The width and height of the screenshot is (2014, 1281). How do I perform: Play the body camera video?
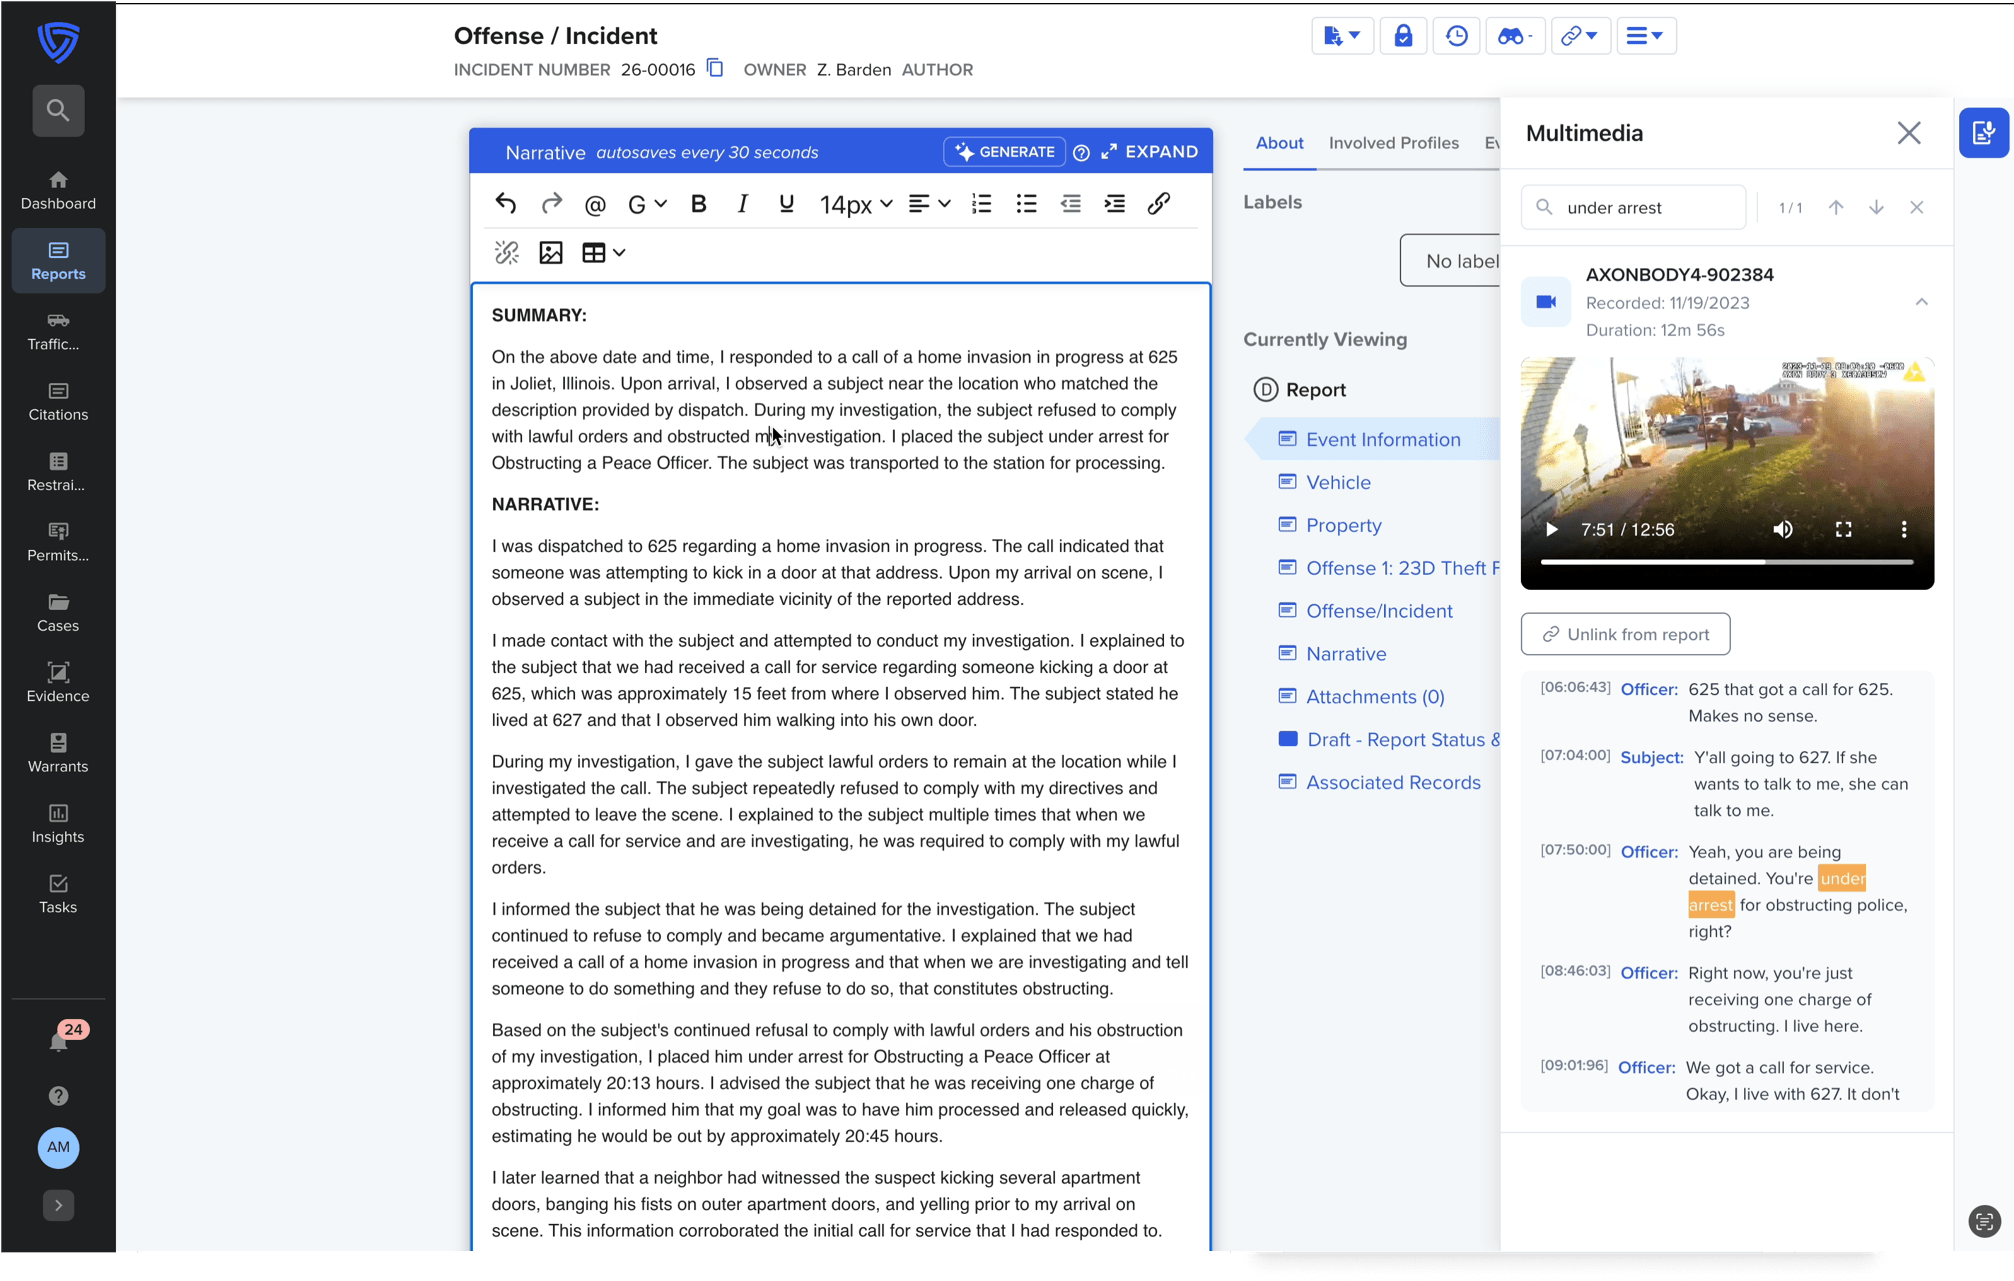1551,530
